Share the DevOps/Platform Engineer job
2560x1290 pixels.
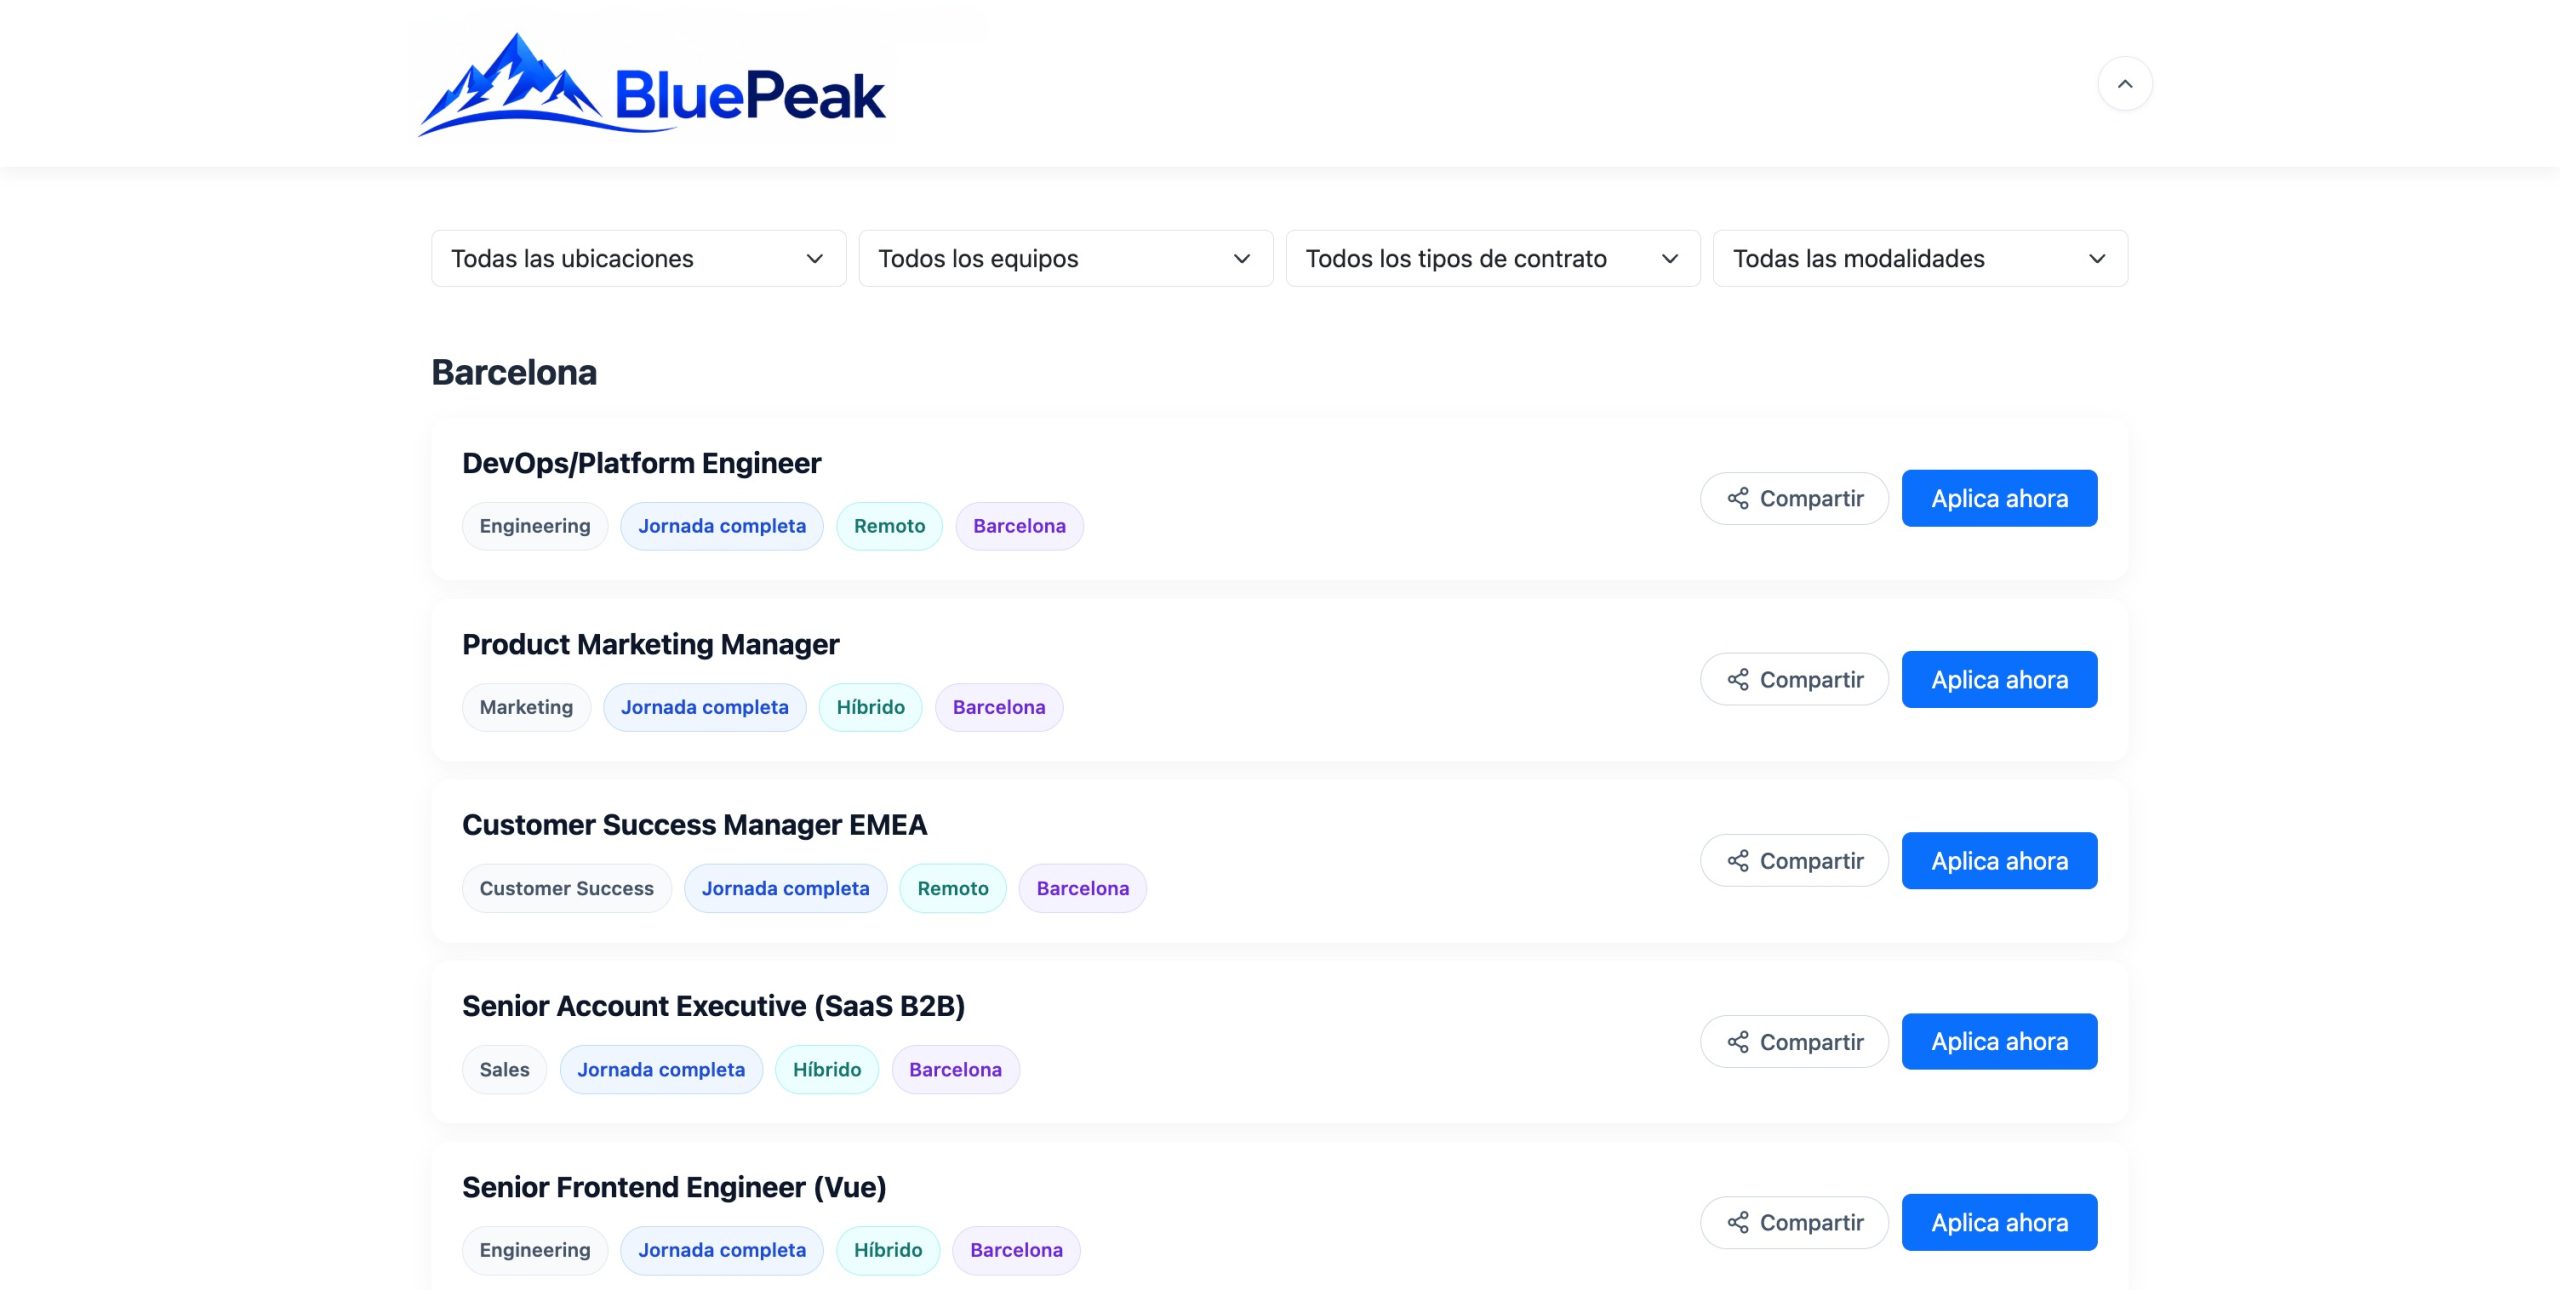[1794, 498]
